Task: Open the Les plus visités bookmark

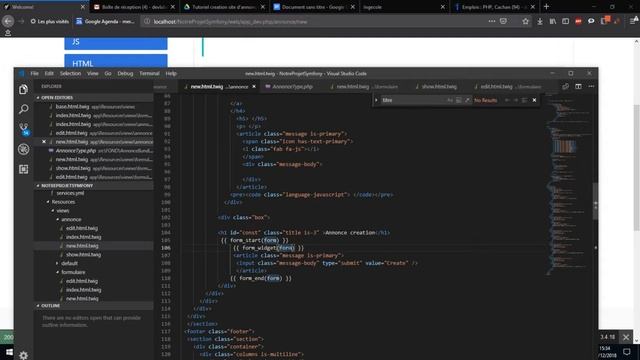Action: click(49, 21)
